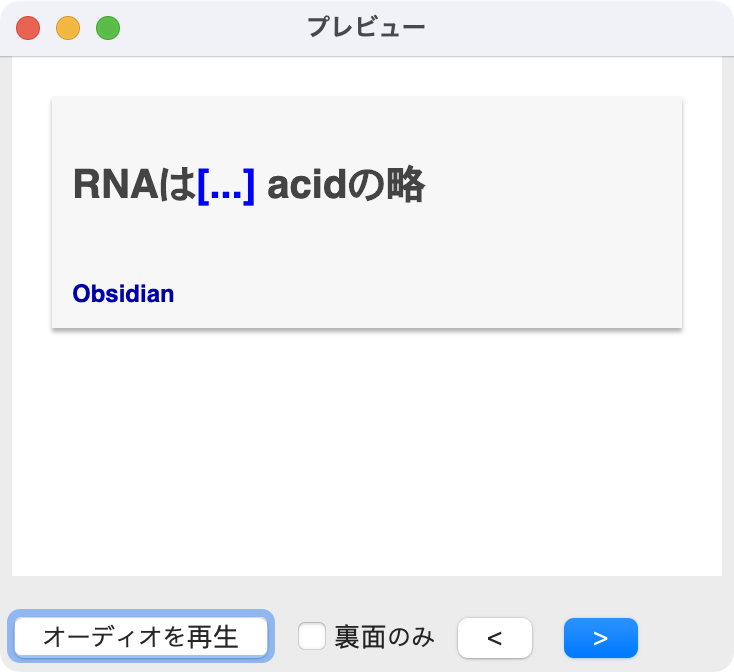The image size is (734, 672).
Task: Minimize the preview window with yellow button
Action: (68, 28)
